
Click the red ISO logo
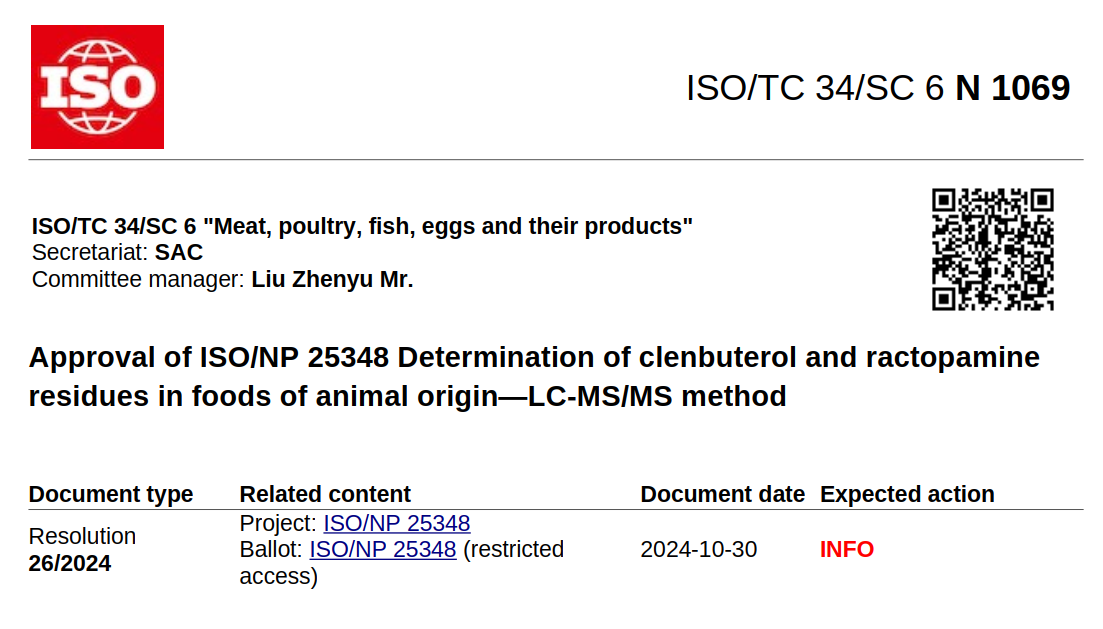(97, 87)
